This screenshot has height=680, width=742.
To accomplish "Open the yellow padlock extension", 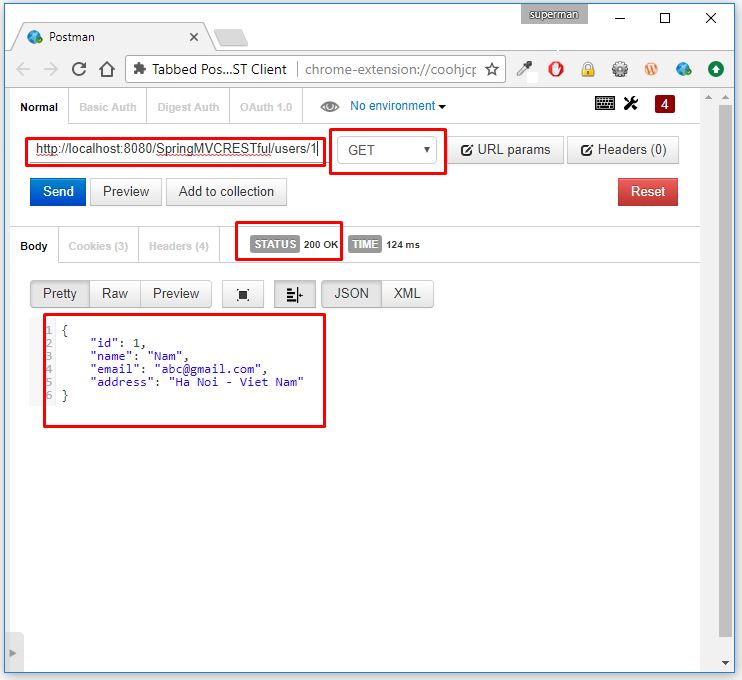I will [588, 70].
